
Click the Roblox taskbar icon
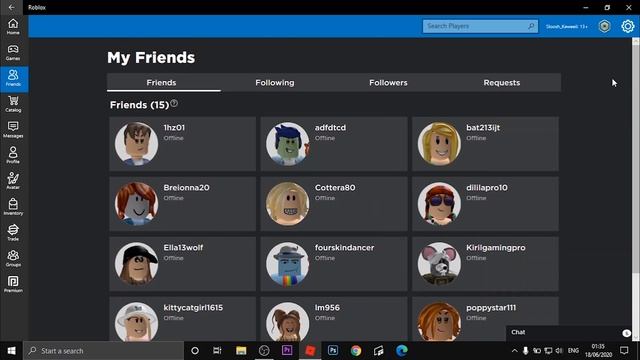(310, 351)
